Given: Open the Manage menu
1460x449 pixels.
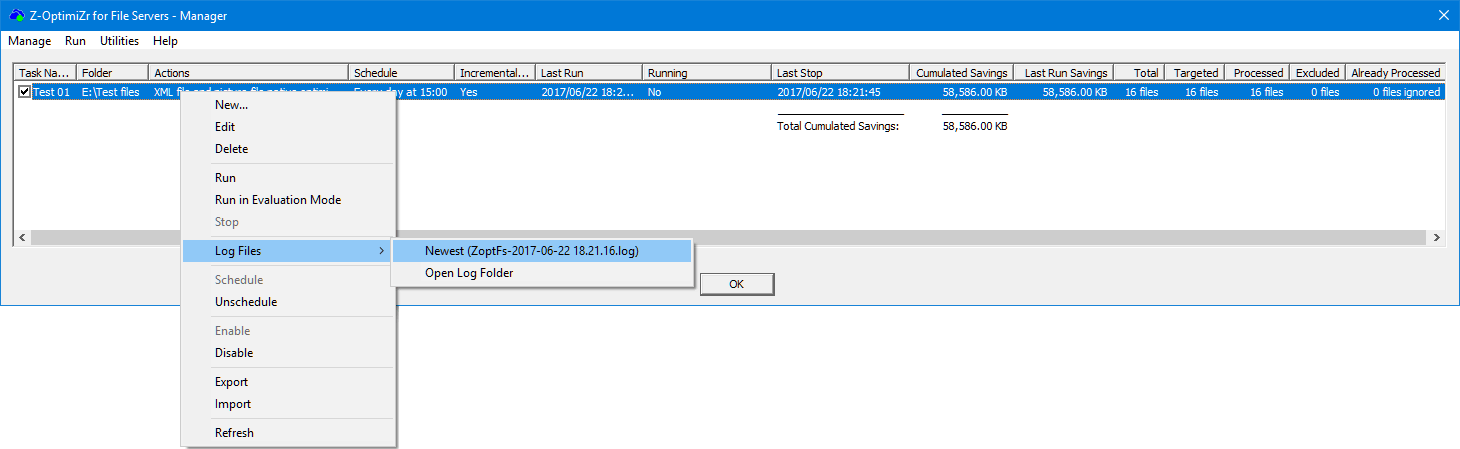Looking at the screenshot, I should click(x=29, y=41).
